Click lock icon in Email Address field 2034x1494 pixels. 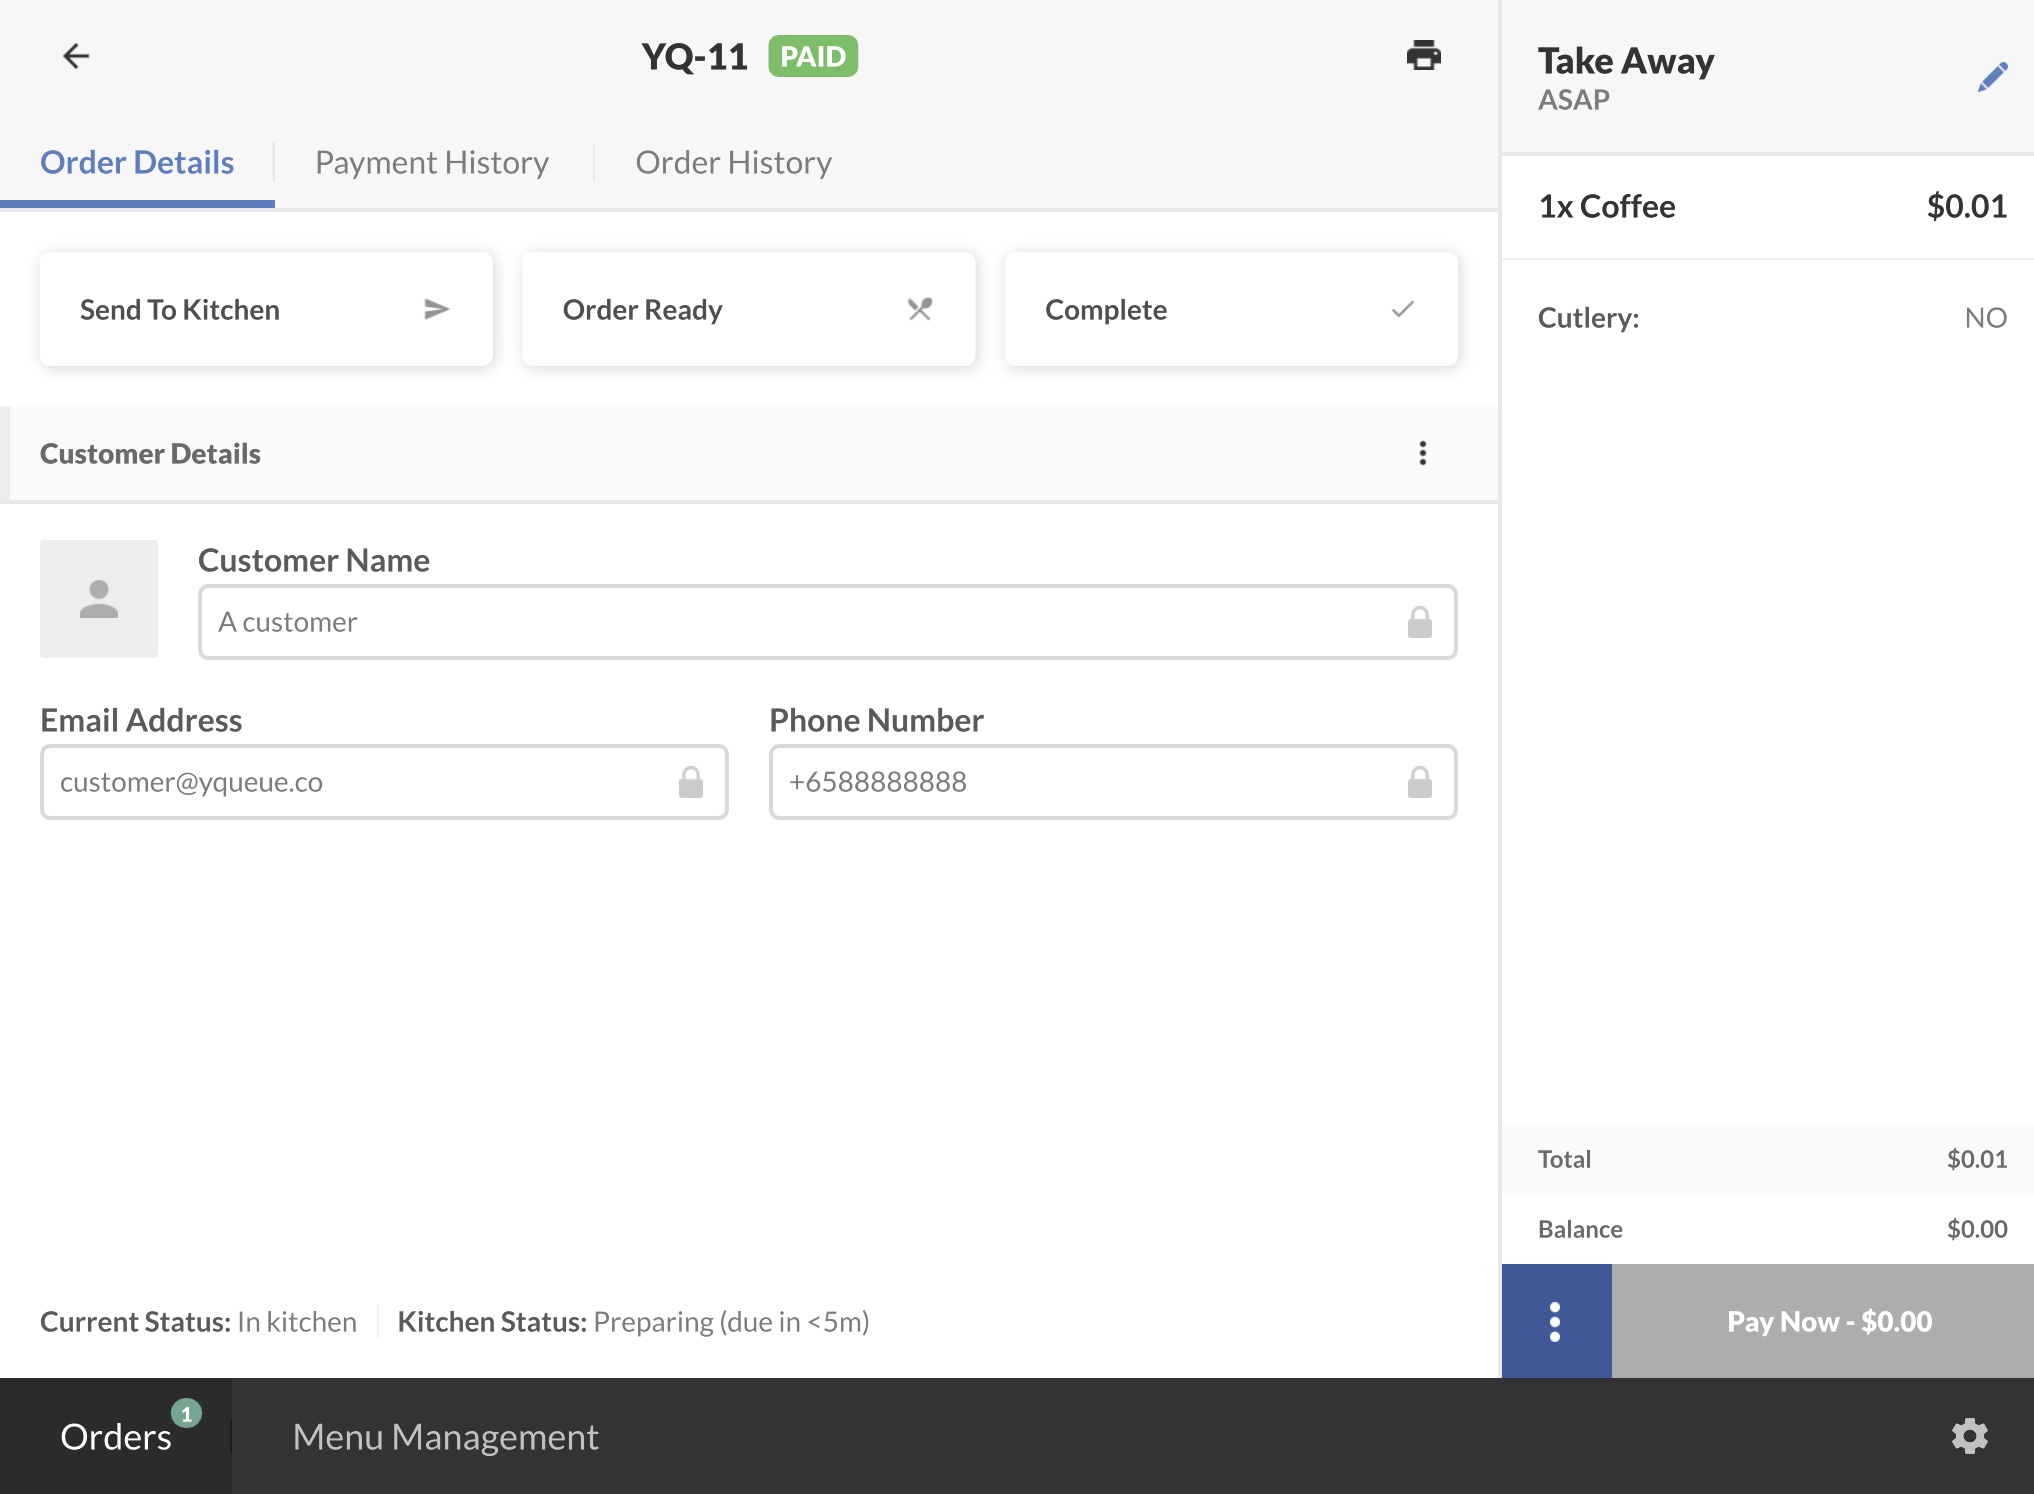point(690,782)
